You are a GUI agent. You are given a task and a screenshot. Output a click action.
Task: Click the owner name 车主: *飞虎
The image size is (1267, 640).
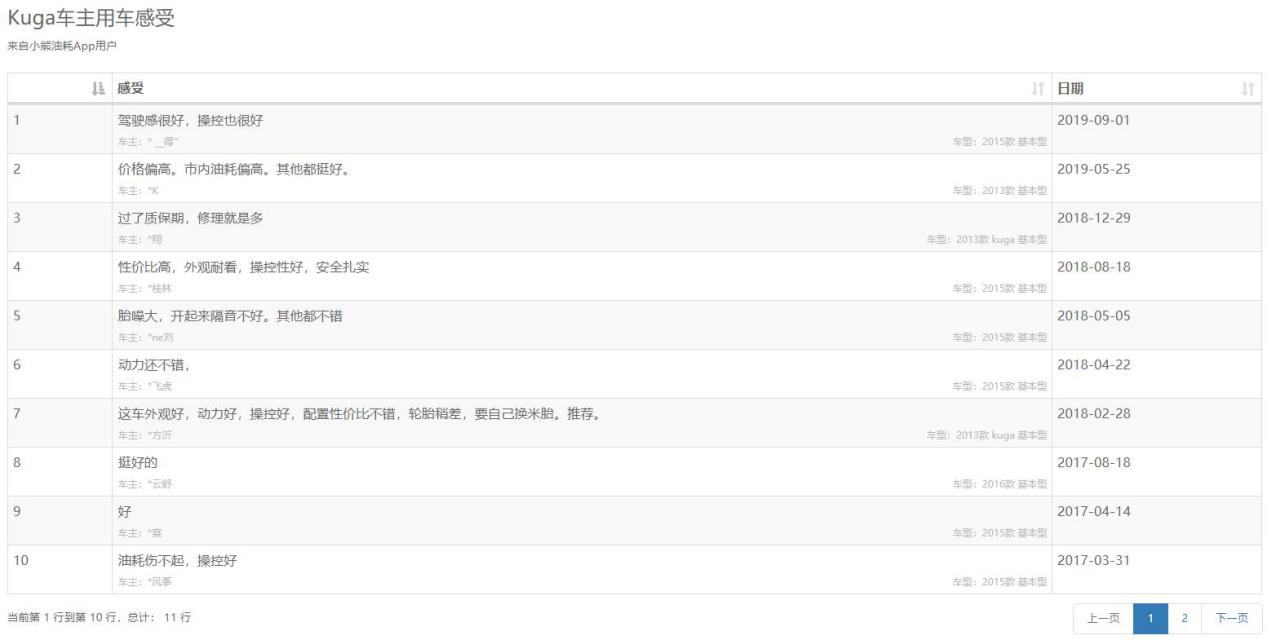[145, 386]
